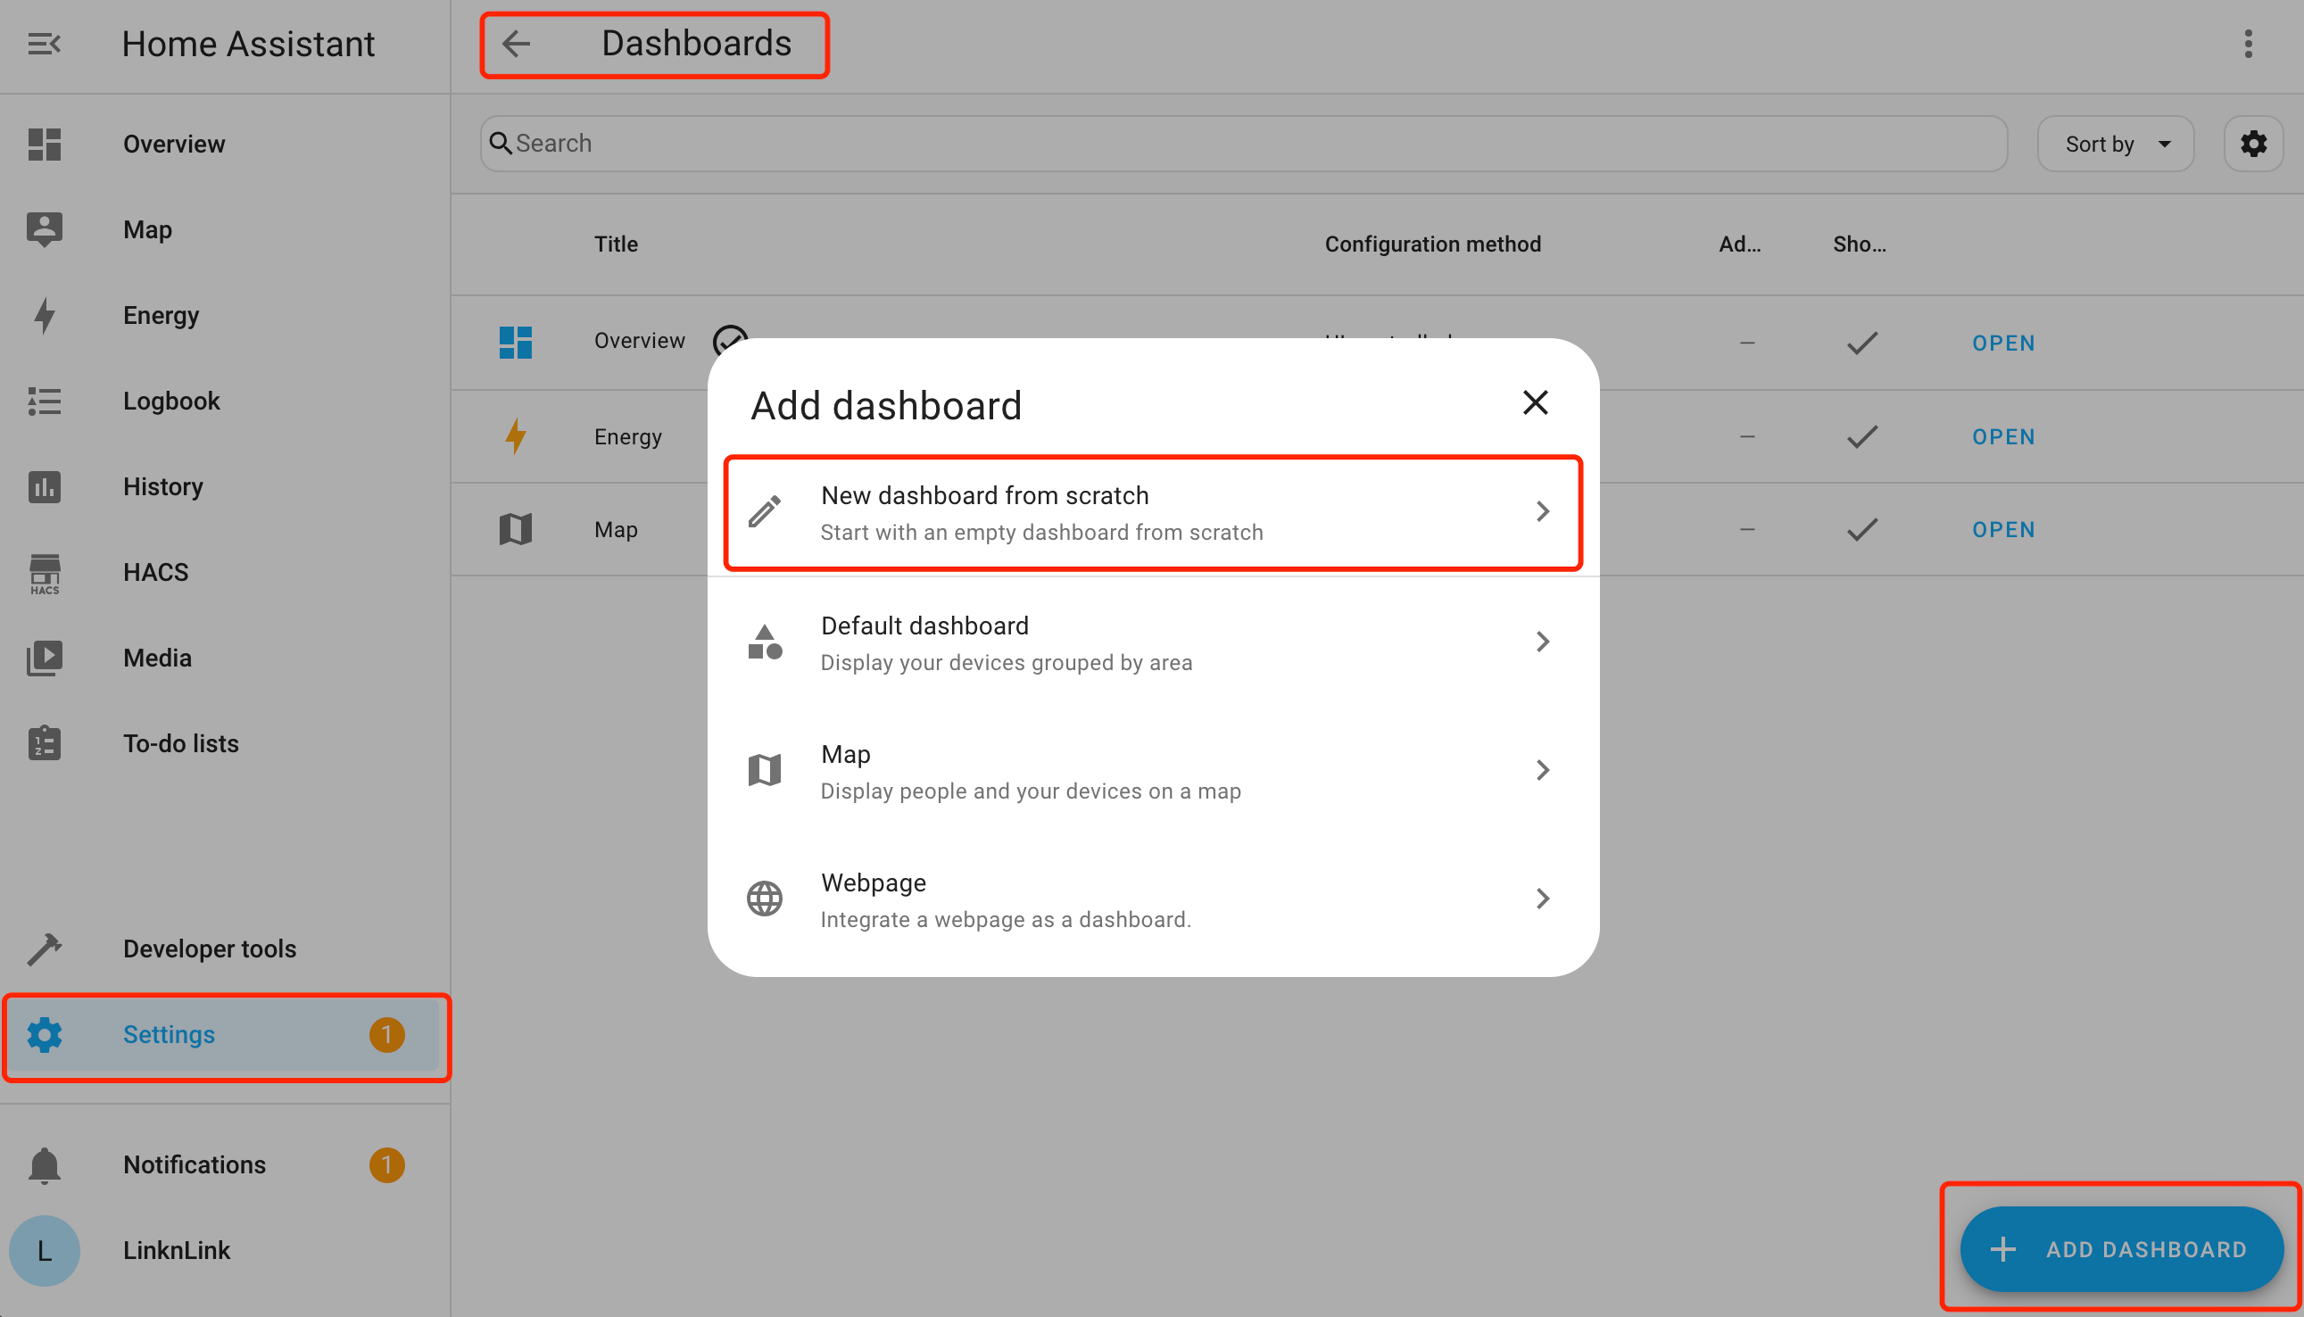Open Logbook in sidebar
2304x1317 pixels.
click(x=170, y=401)
